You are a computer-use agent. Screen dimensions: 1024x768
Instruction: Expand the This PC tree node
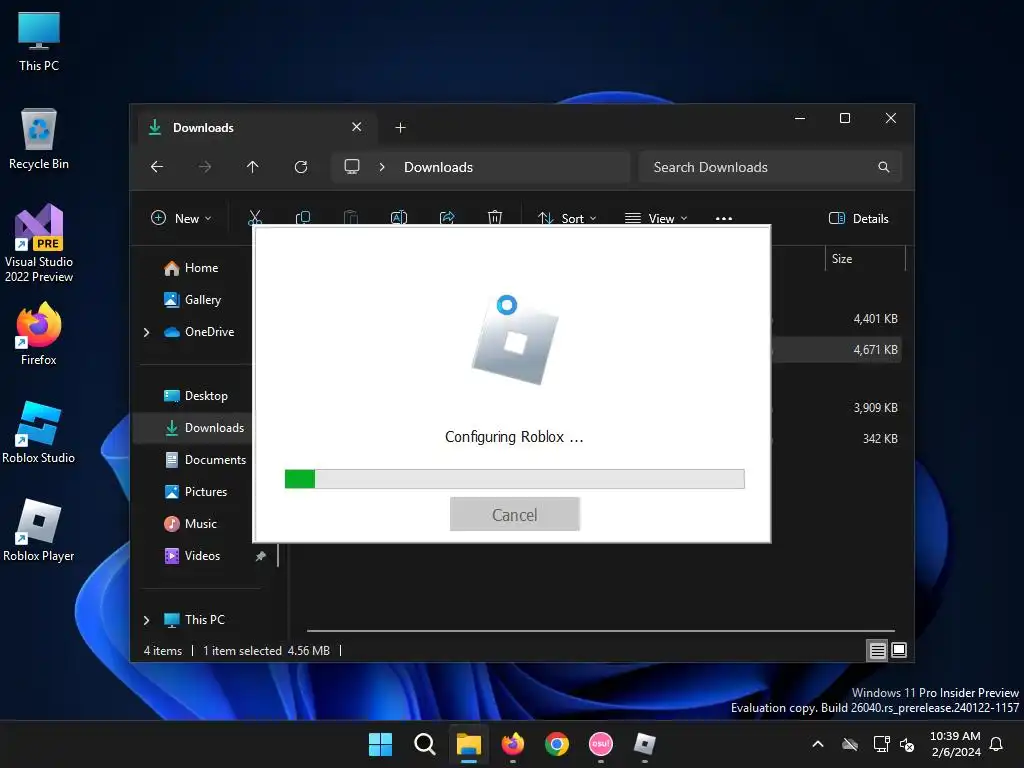point(146,620)
